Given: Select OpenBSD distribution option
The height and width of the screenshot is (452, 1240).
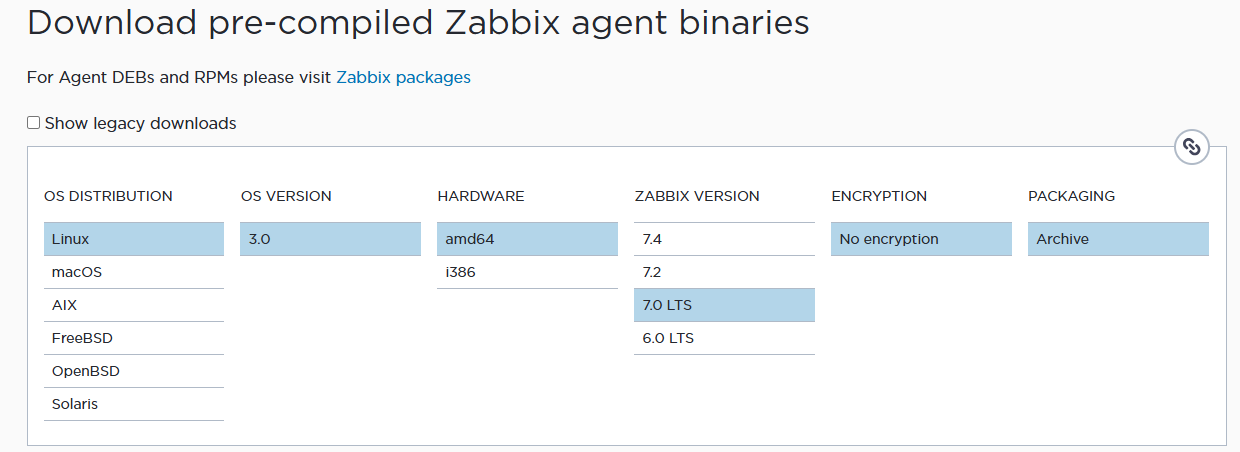Looking at the screenshot, I should (x=134, y=371).
